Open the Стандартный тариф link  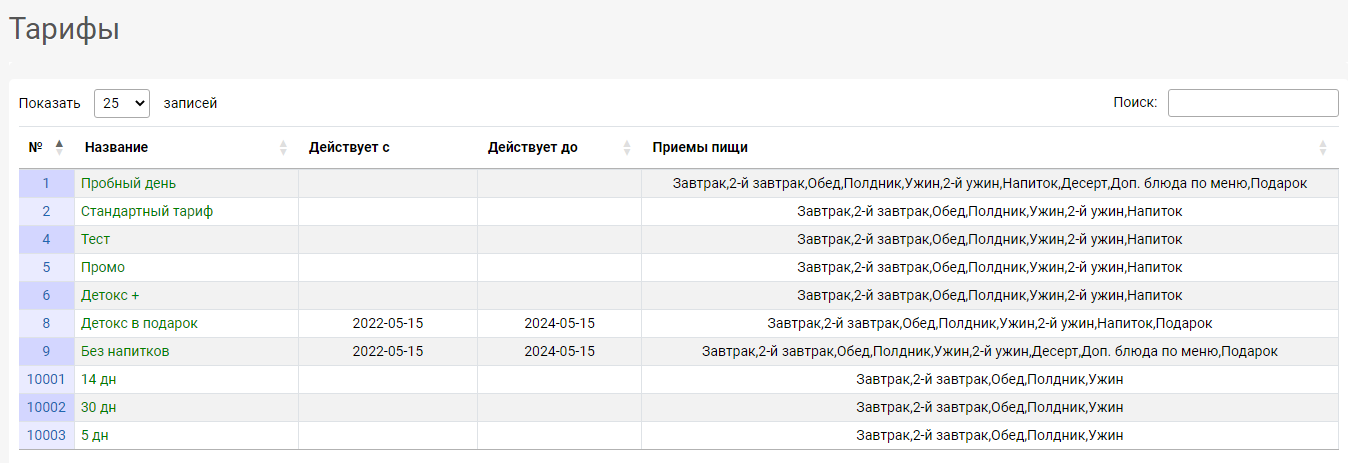(147, 212)
